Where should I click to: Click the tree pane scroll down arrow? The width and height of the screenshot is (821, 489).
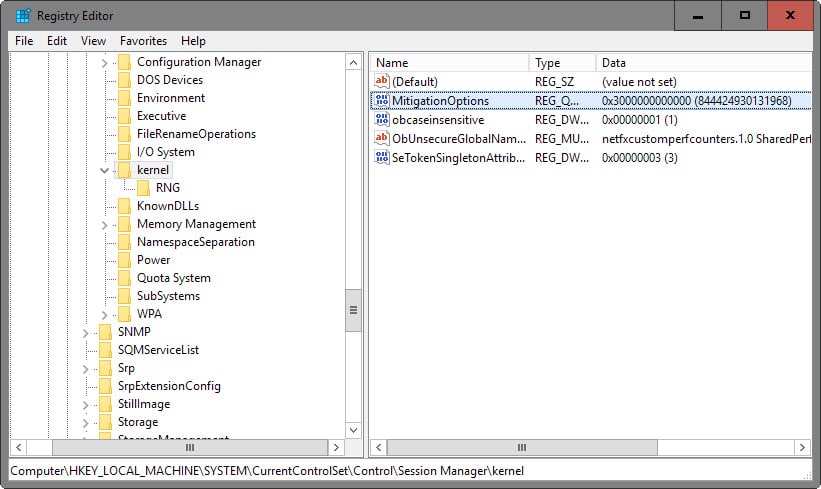(354, 430)
